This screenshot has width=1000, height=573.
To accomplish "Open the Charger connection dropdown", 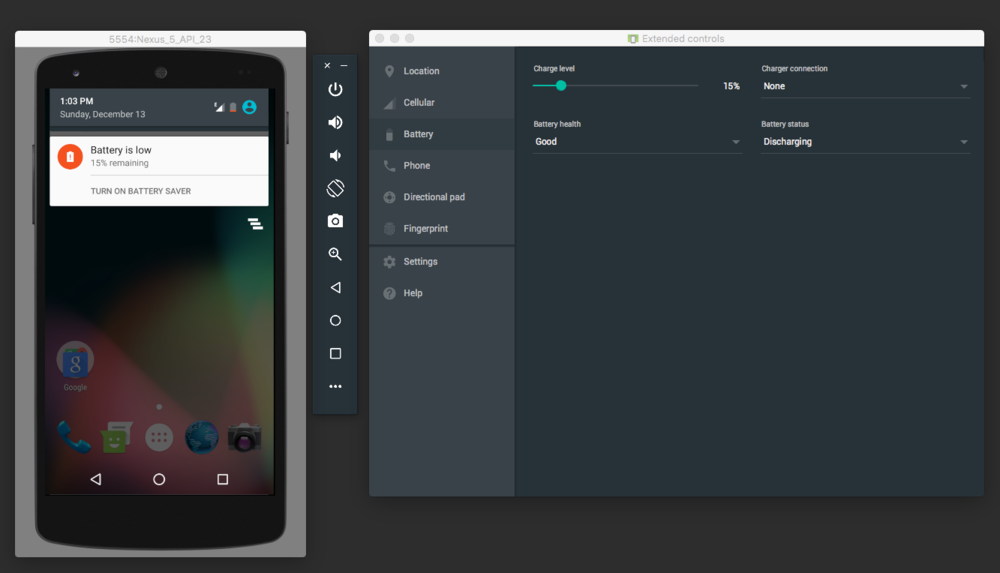I will 865,87.
